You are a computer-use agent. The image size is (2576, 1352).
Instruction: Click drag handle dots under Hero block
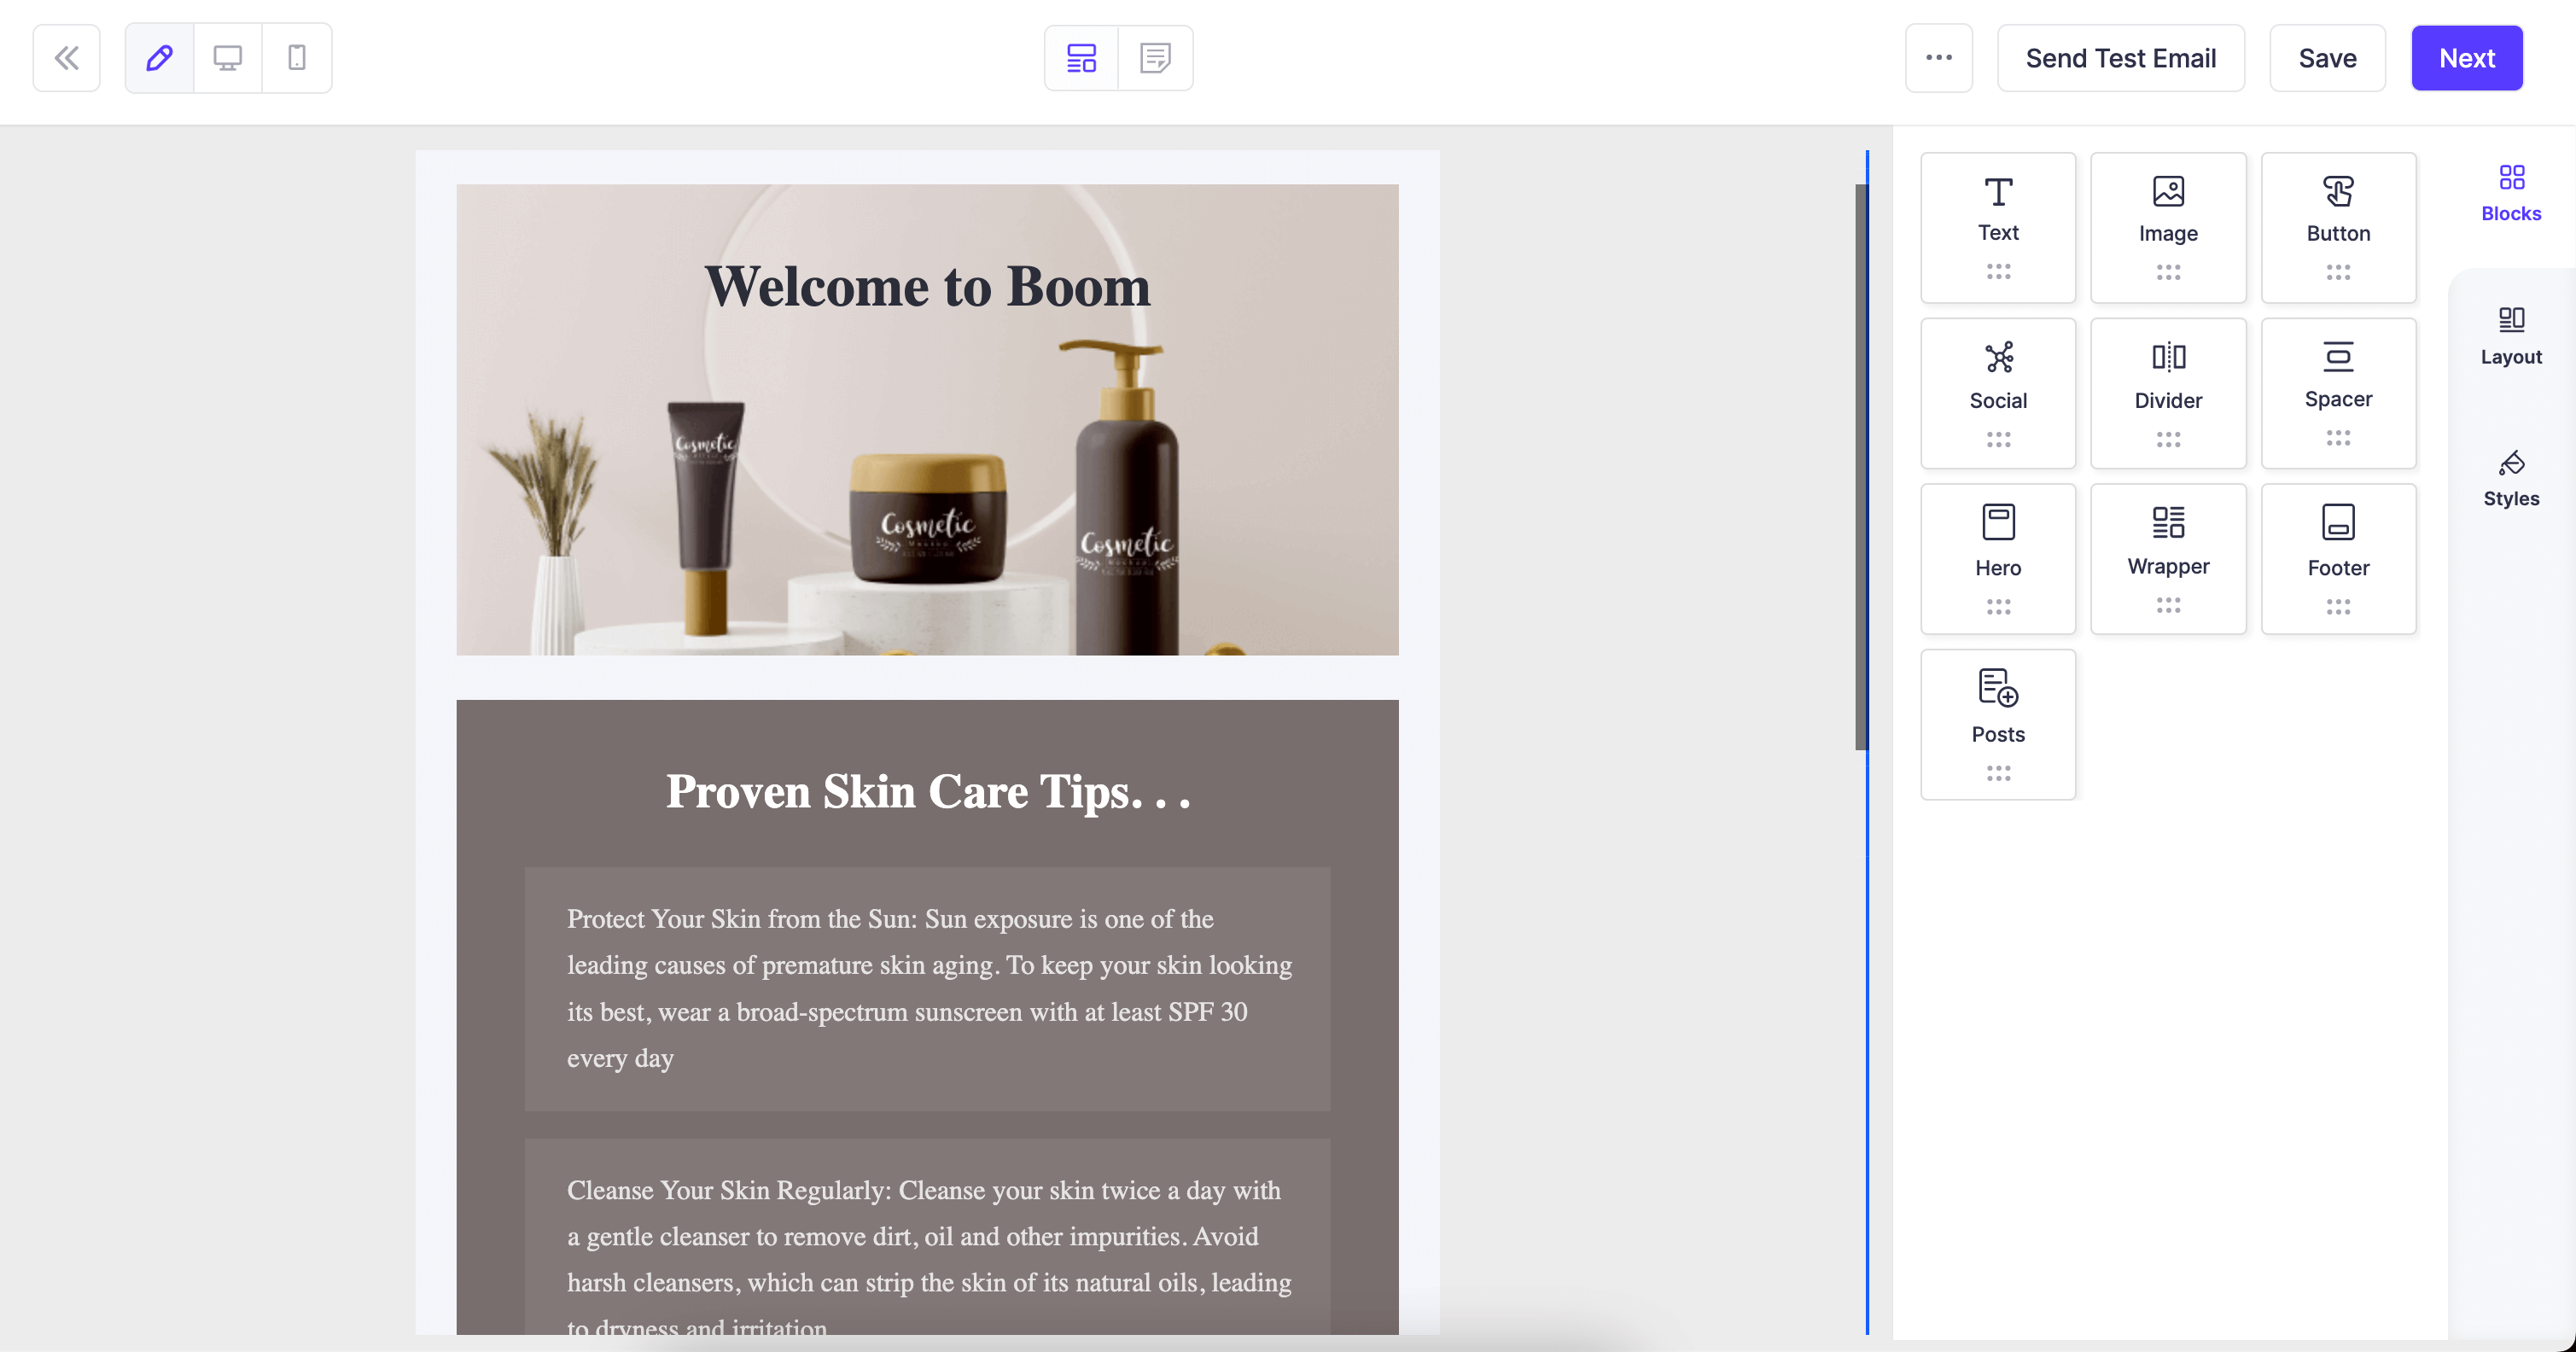coord(1998,606)
